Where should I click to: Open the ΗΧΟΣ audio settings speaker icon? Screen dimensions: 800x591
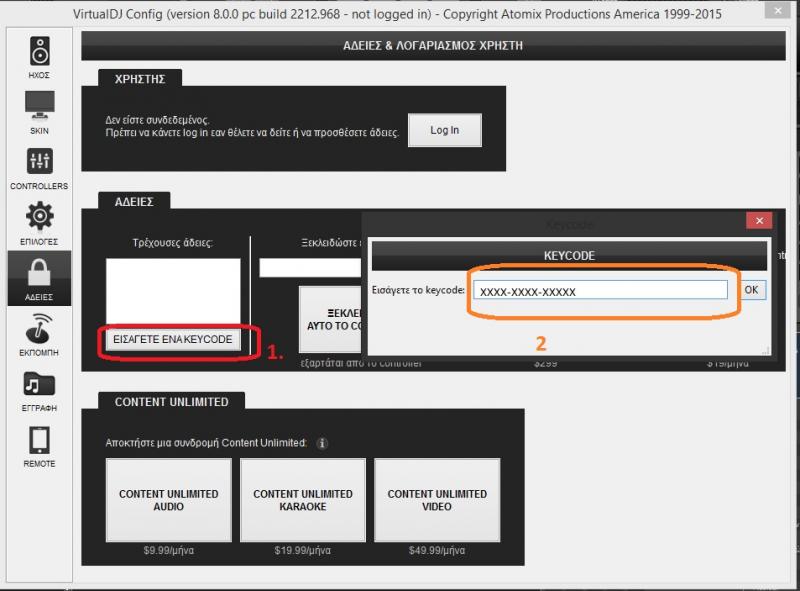tap(39, 51)
